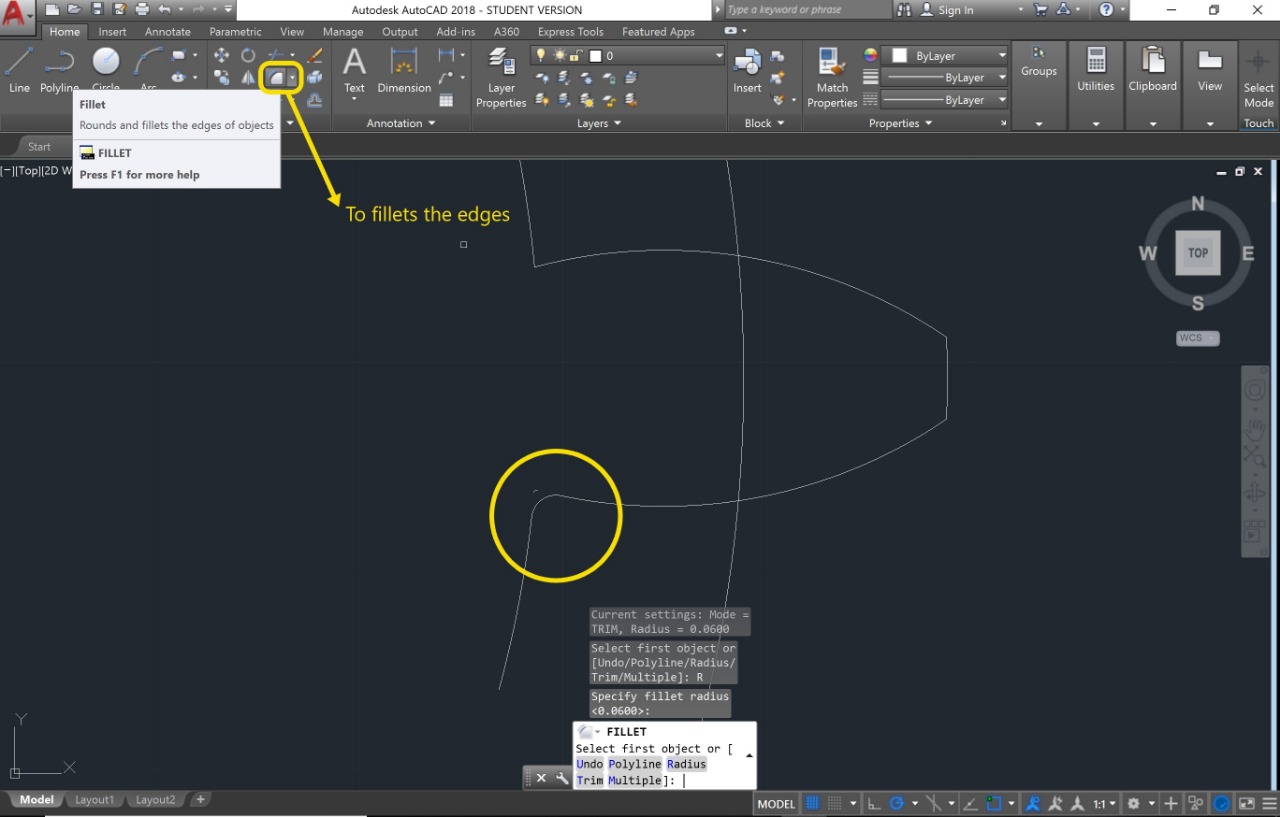Toggle the drawing grid display
This screenshot has height=817, width=1280.
812,803
